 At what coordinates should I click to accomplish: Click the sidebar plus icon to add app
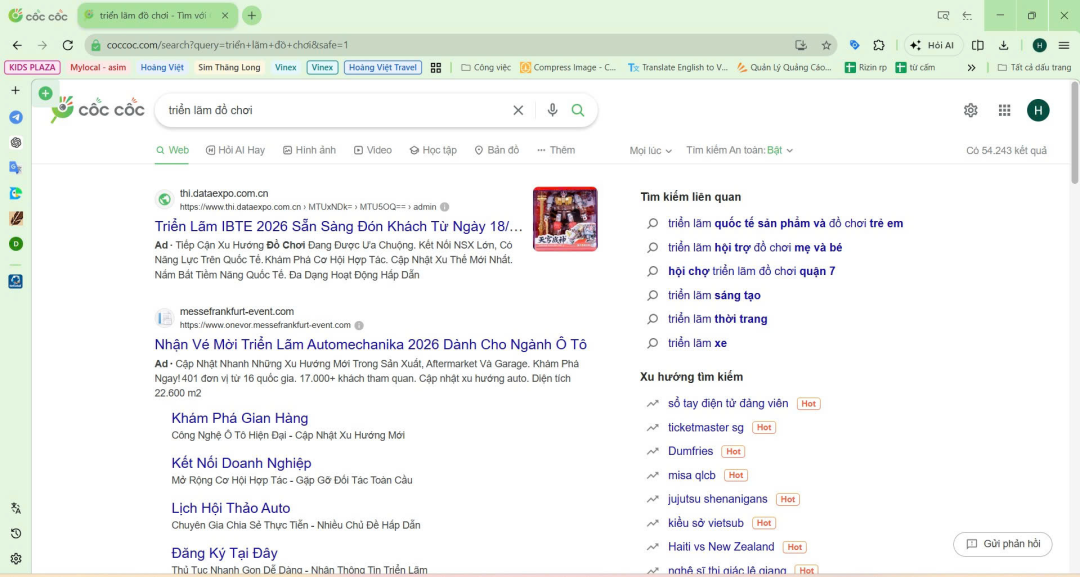[16, 90]
